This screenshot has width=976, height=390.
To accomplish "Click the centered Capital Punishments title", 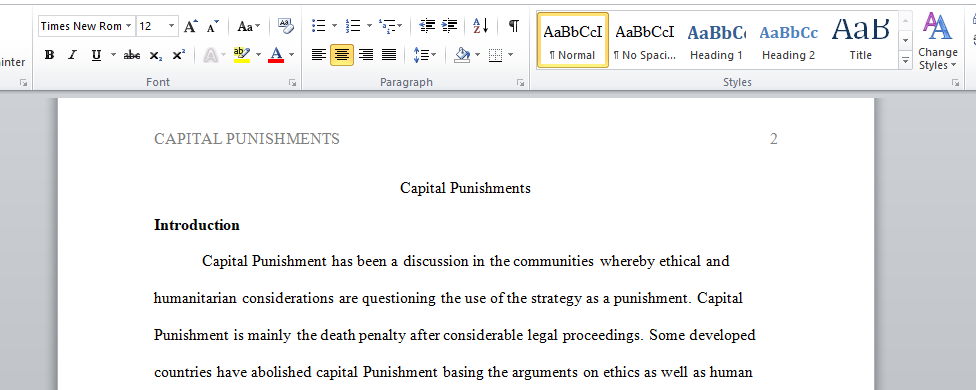I will [466, 188].
